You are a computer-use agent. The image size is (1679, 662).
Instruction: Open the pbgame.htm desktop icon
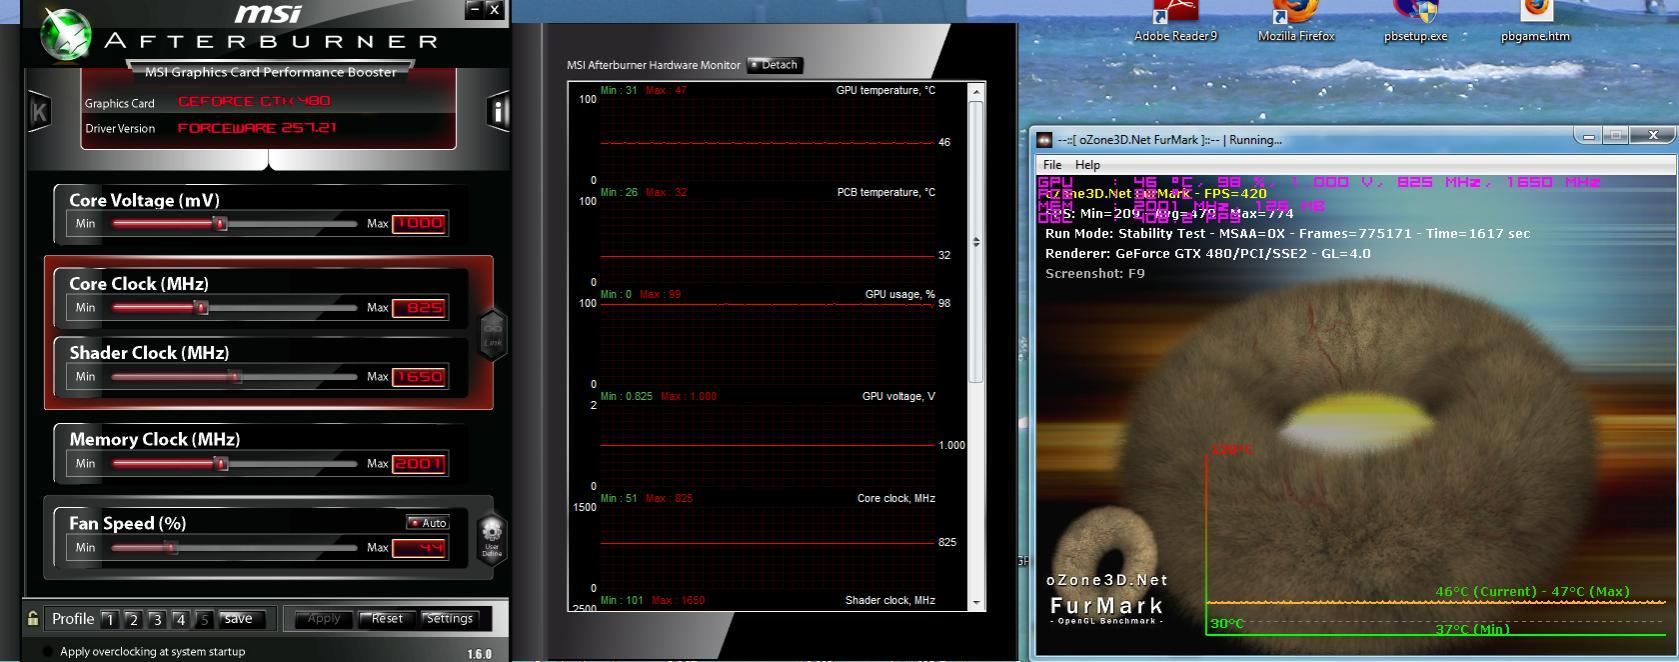coord(1535,21)
